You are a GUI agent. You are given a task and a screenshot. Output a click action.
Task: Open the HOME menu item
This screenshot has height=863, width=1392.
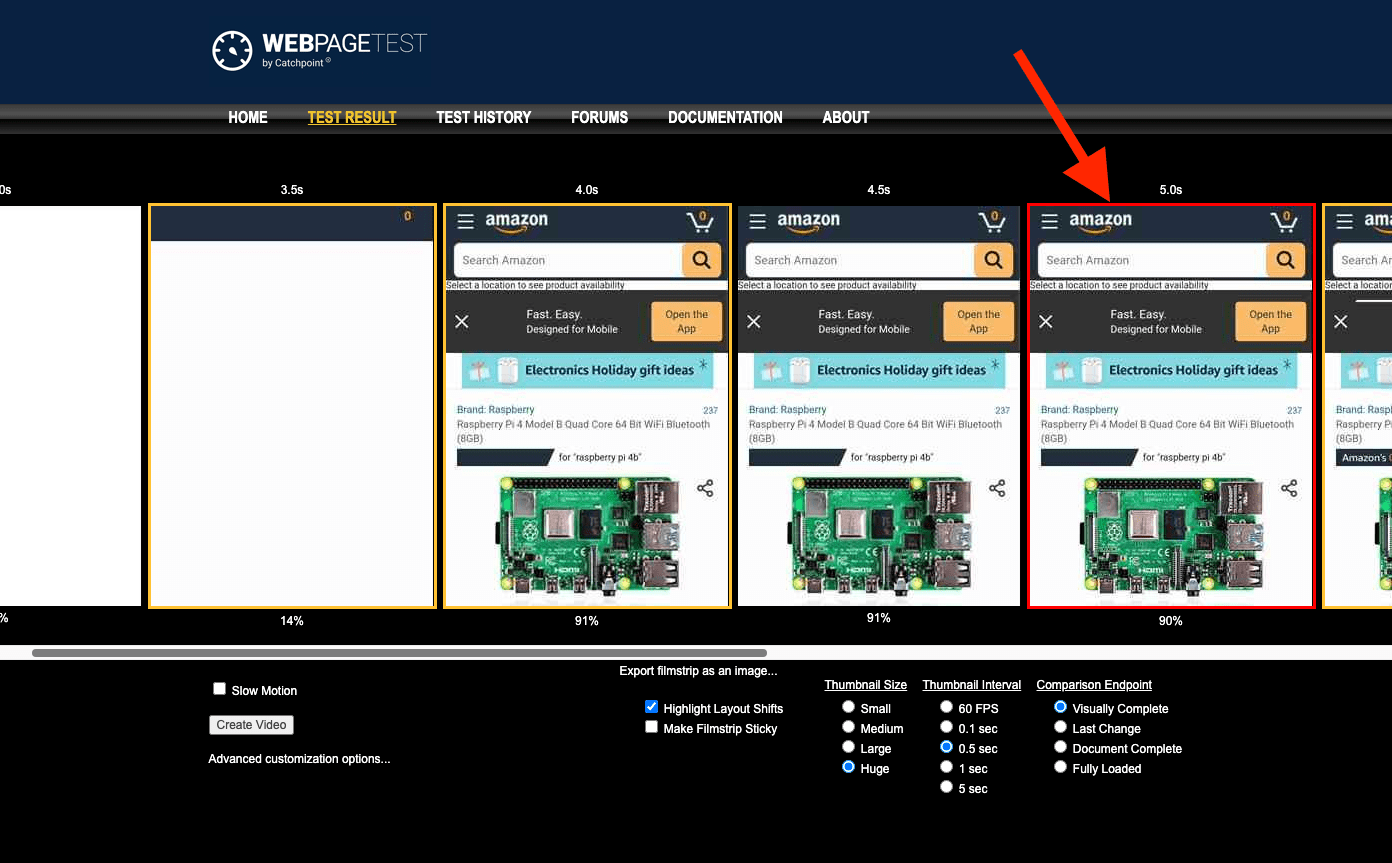tap(248, 117)
